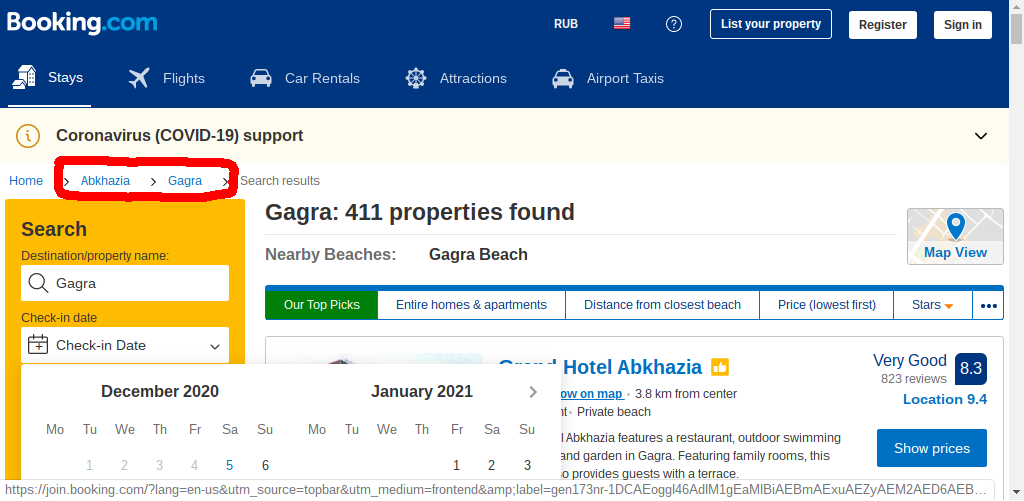Open the Stars sort dropdown

pyautogui.click(x=933, y=305)
